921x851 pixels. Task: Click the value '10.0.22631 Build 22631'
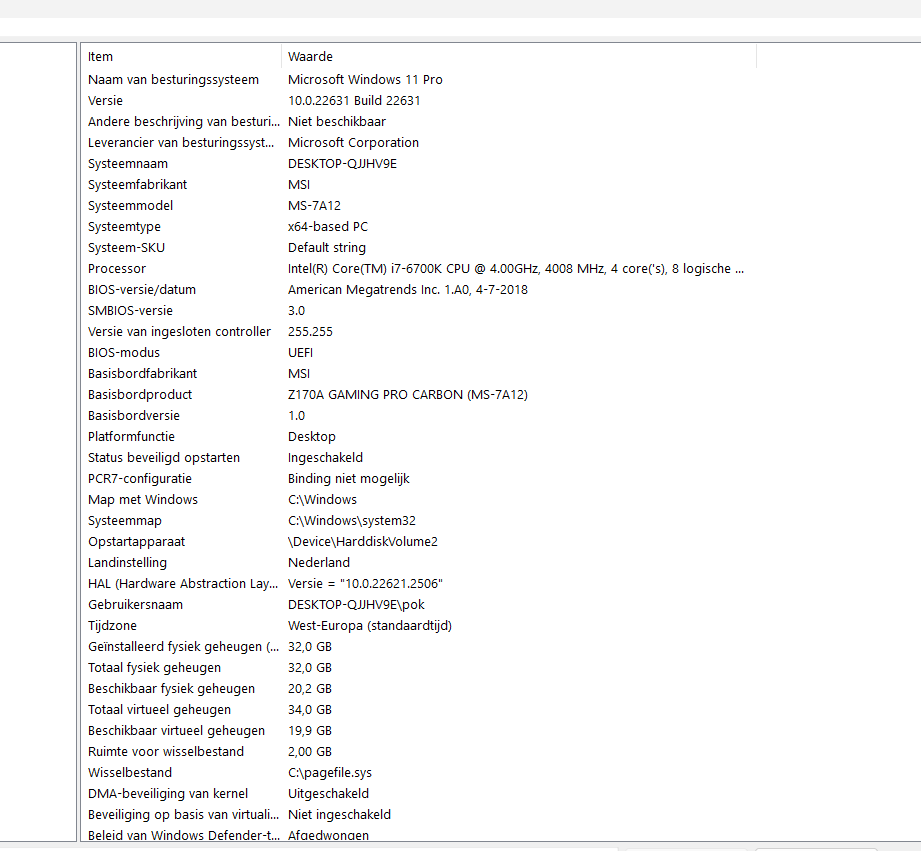click(x=354, y=101)
